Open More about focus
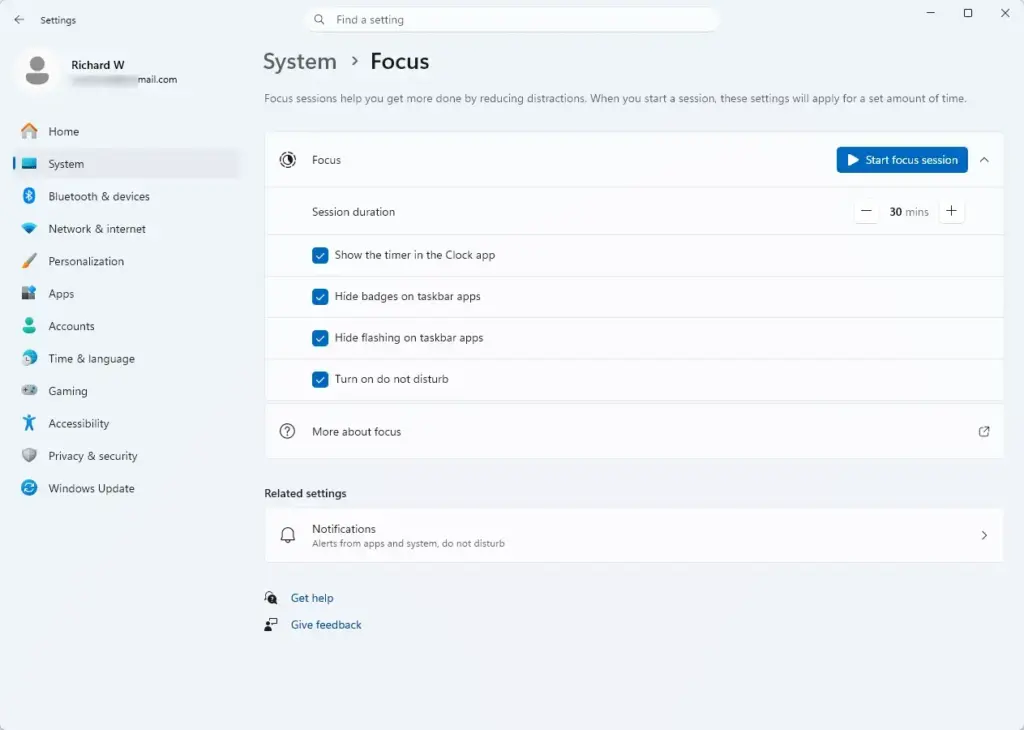Screen dimensions: 1024x730 tap(633, 432)
